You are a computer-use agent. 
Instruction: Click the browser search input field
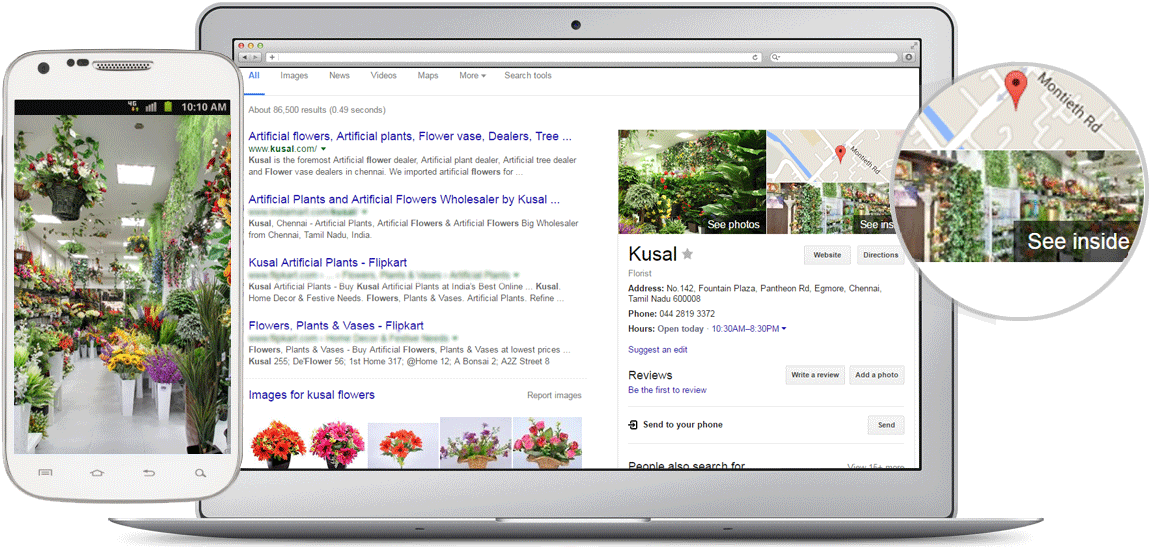tap(835, 57)
